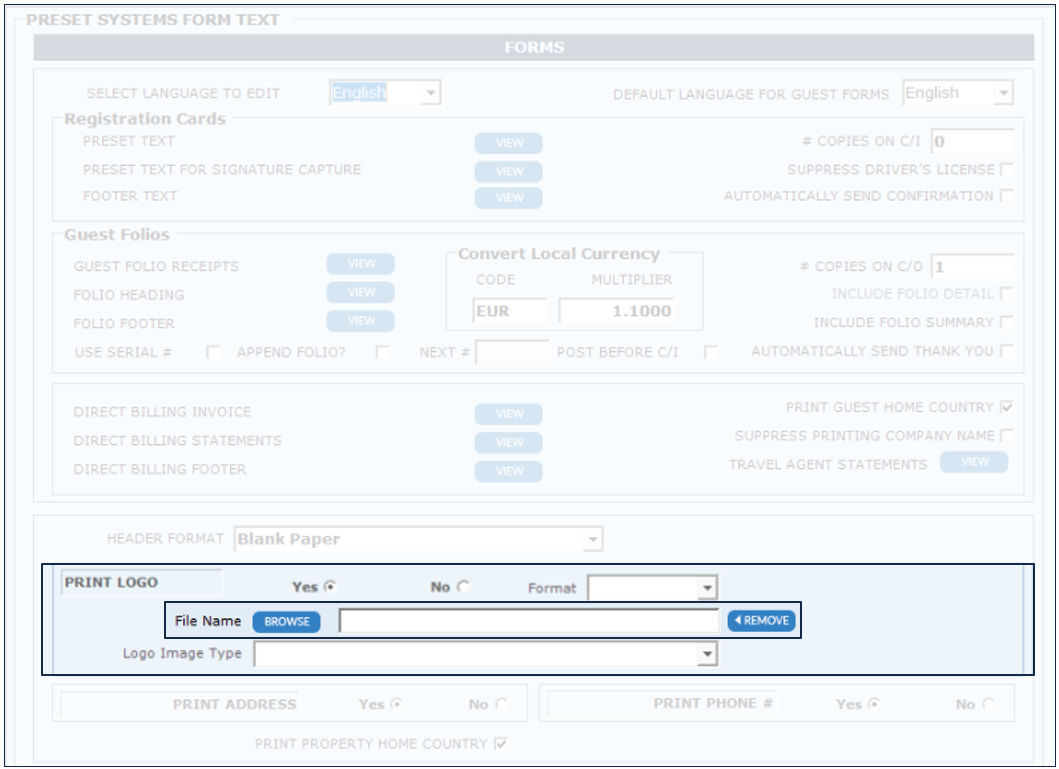
Task: Open Select Language to Edit dropdown
Action: pos(430,93)
